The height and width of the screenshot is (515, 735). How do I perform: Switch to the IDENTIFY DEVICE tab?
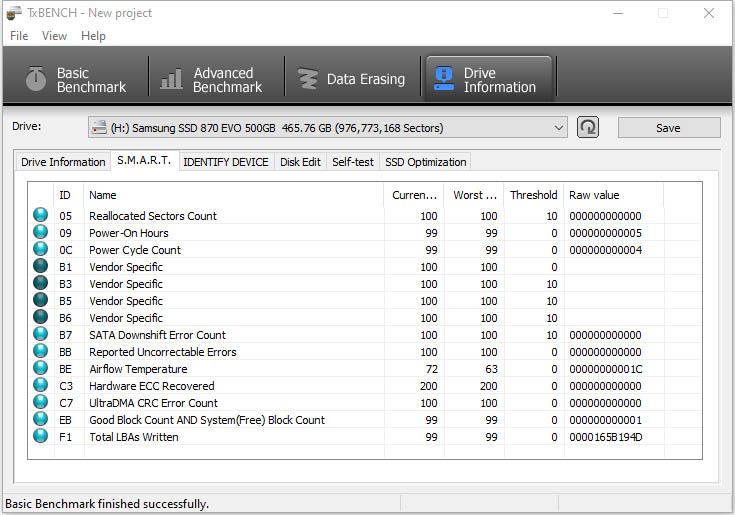pyautogui.click(x=226, y=162)
